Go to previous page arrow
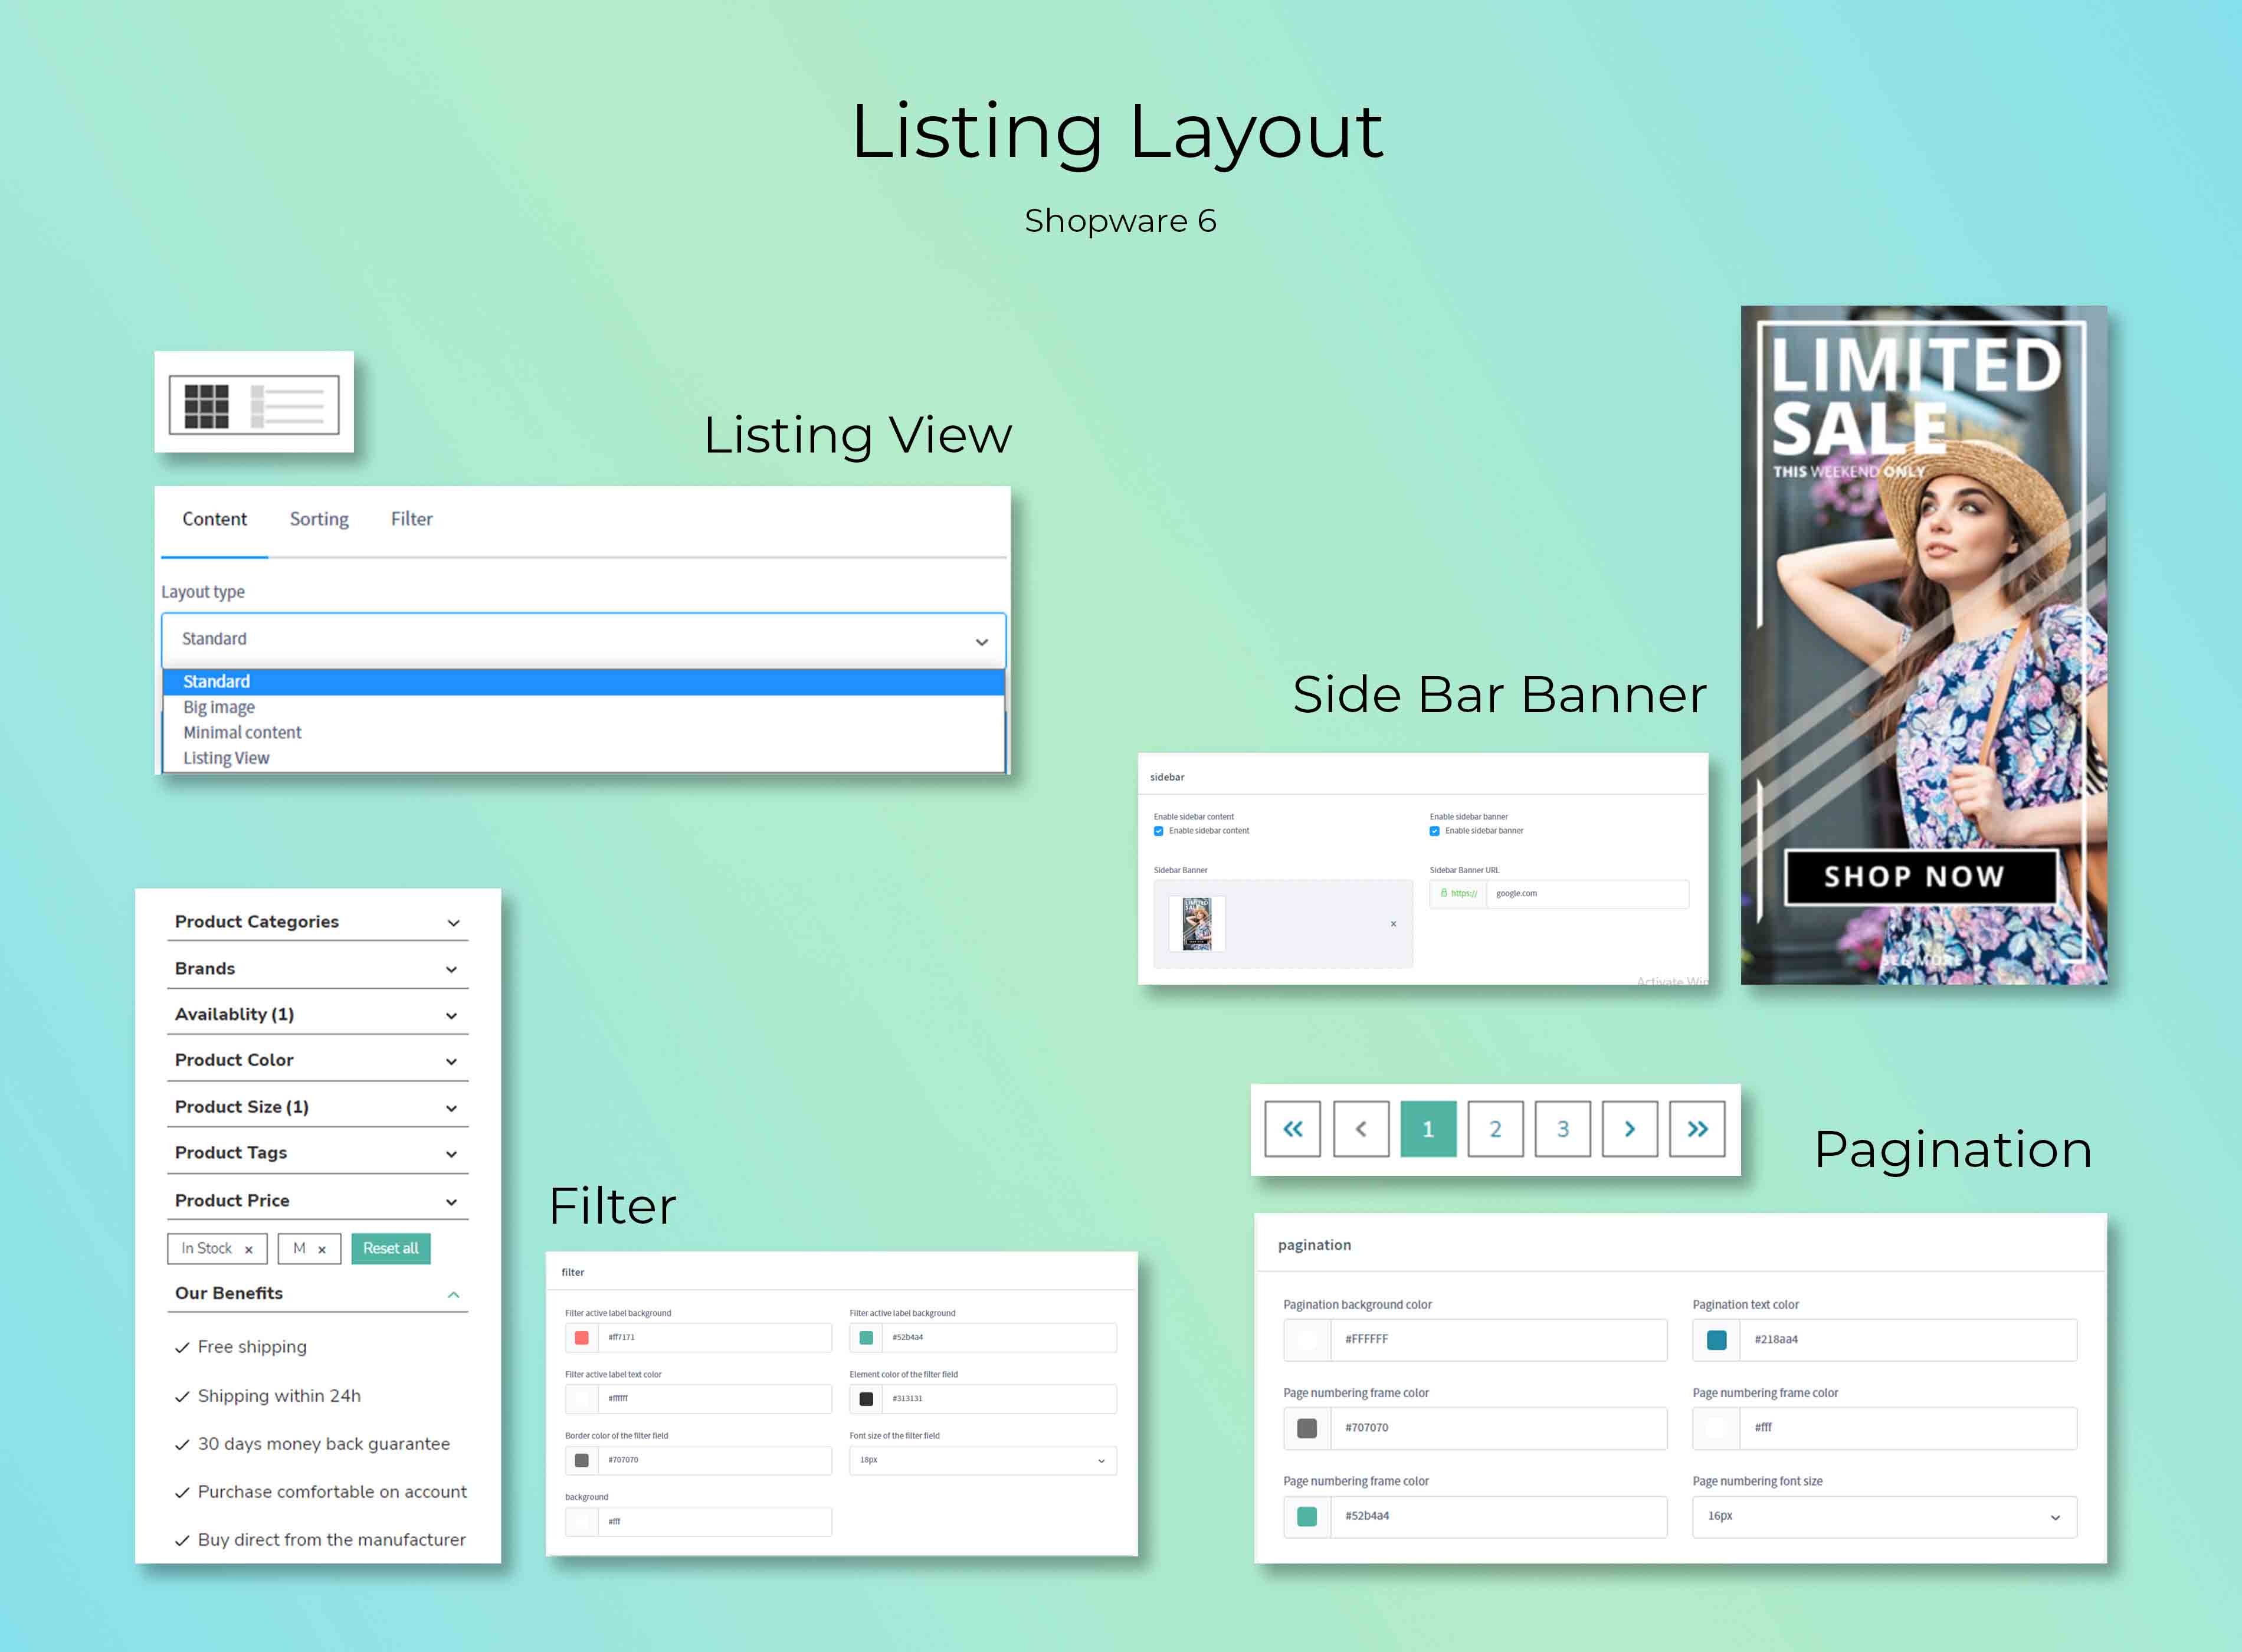2242x1652 pixels. pos(1361,1129)
